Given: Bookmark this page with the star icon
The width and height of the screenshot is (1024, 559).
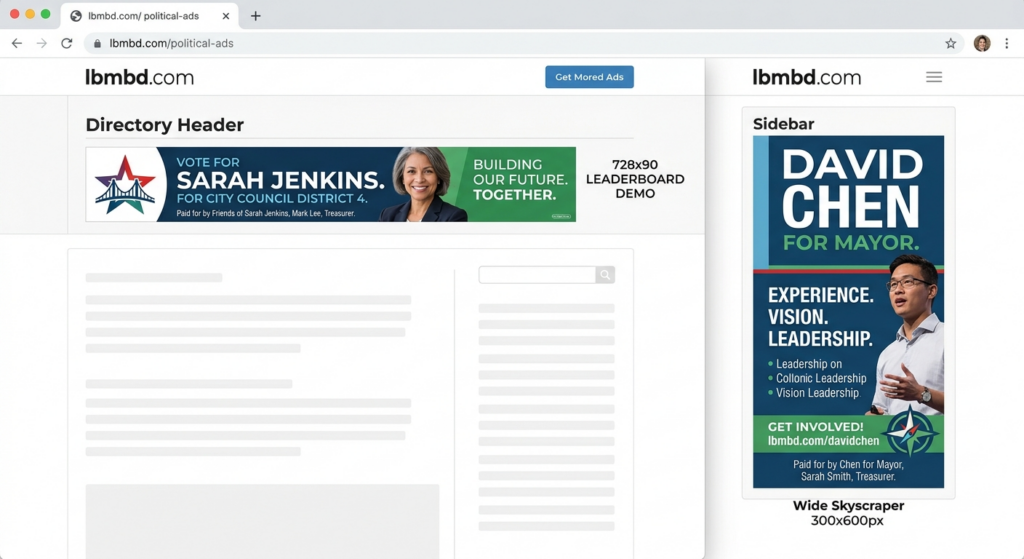Looking at the screenshot, I should (x=950, y=43).
